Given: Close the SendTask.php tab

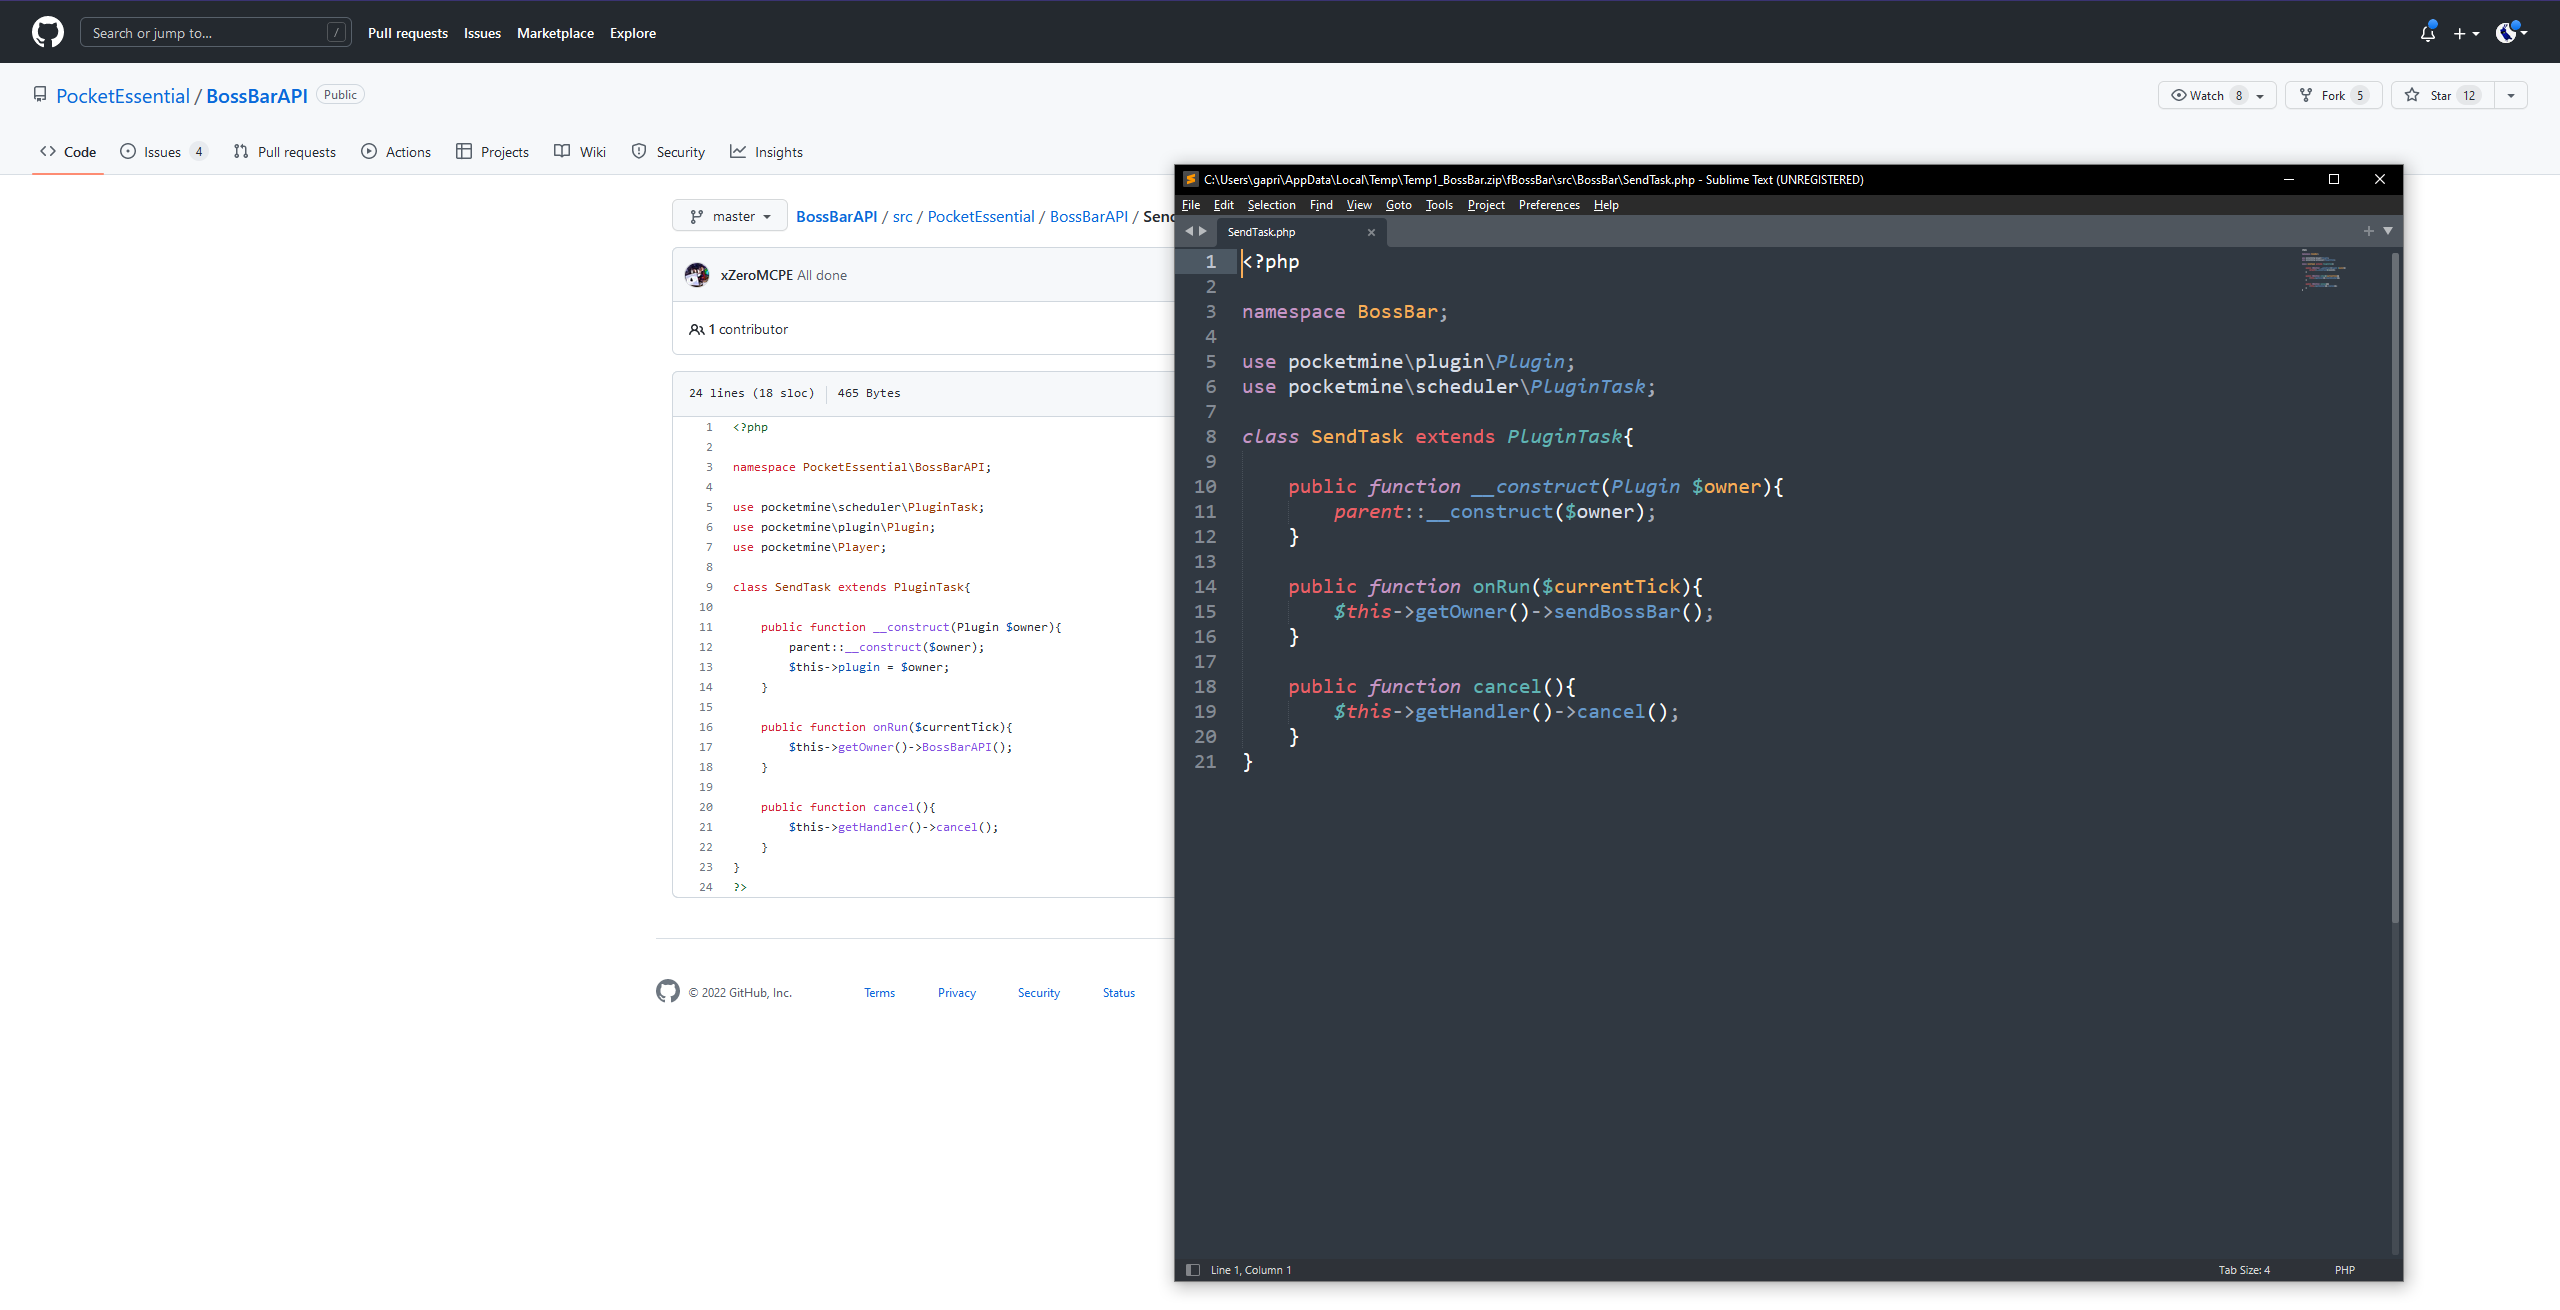Looking at the screenshot, I should click(x=1371, y=232).
